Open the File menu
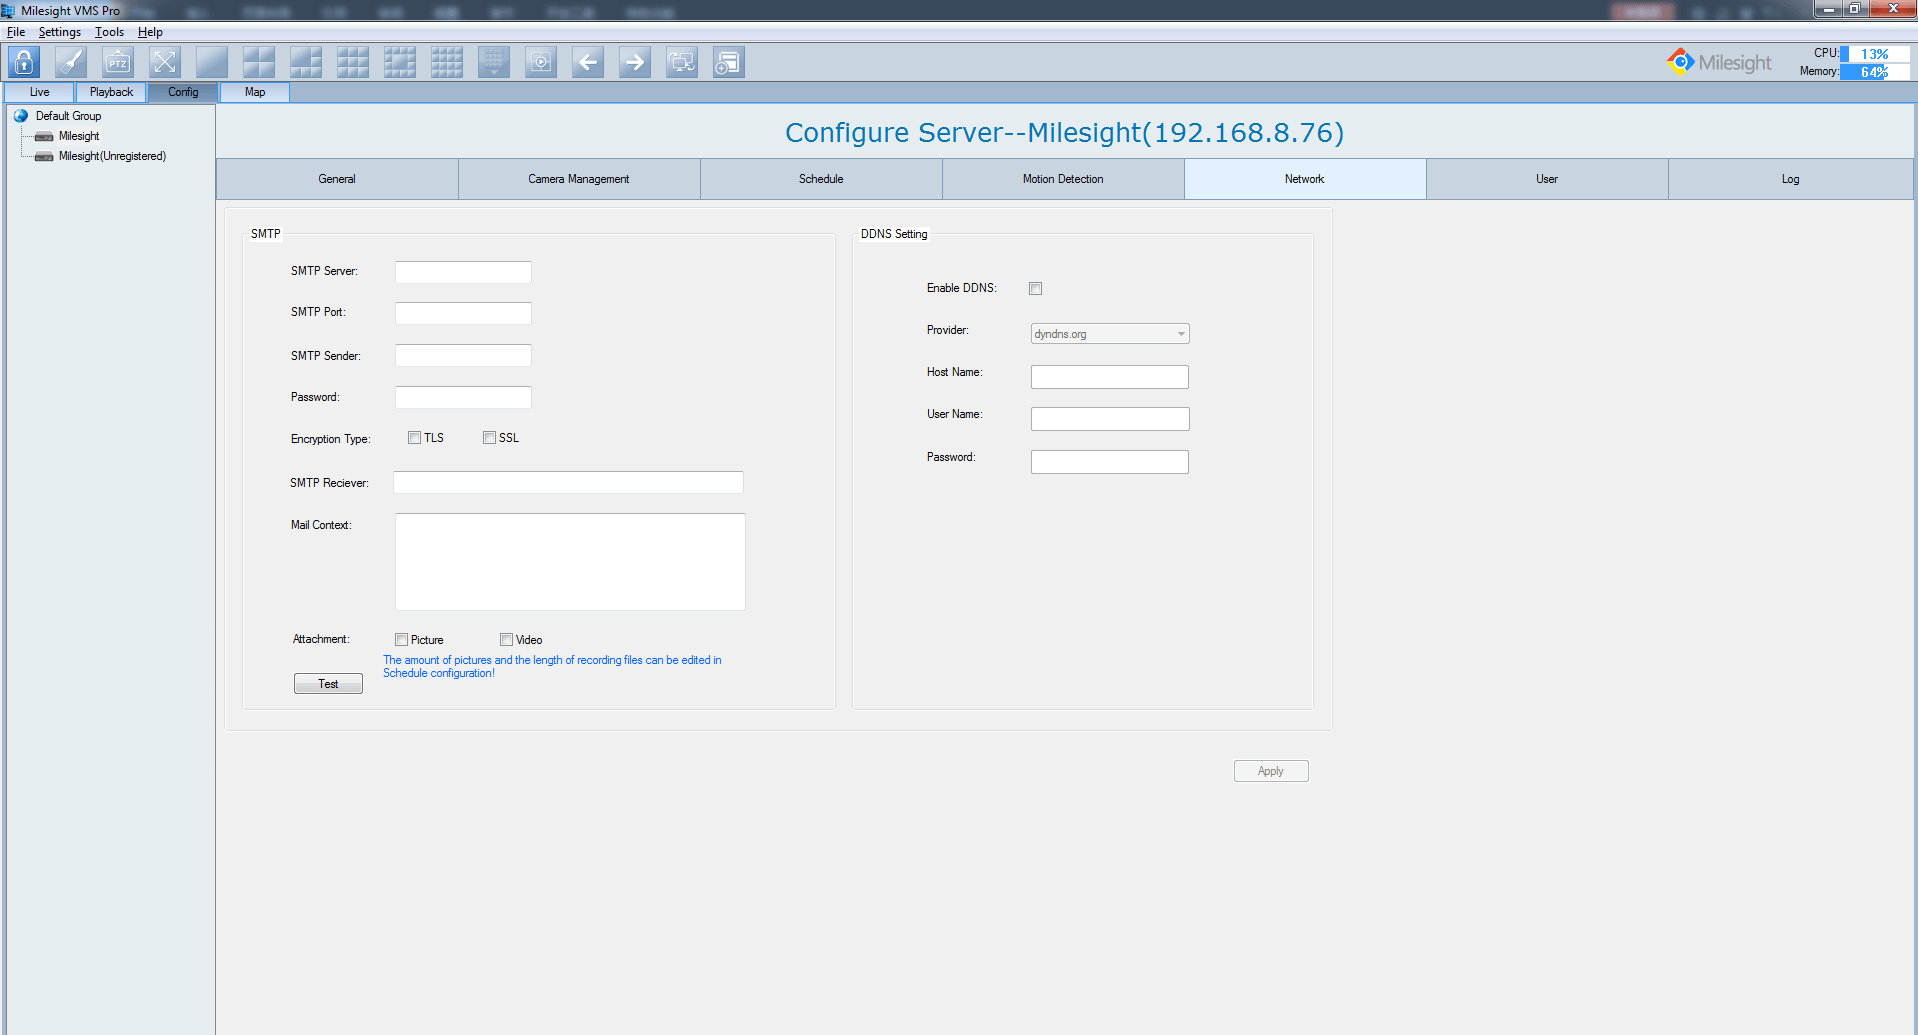Screen dimensions: 1918x1035 click(x=16, y=32)
